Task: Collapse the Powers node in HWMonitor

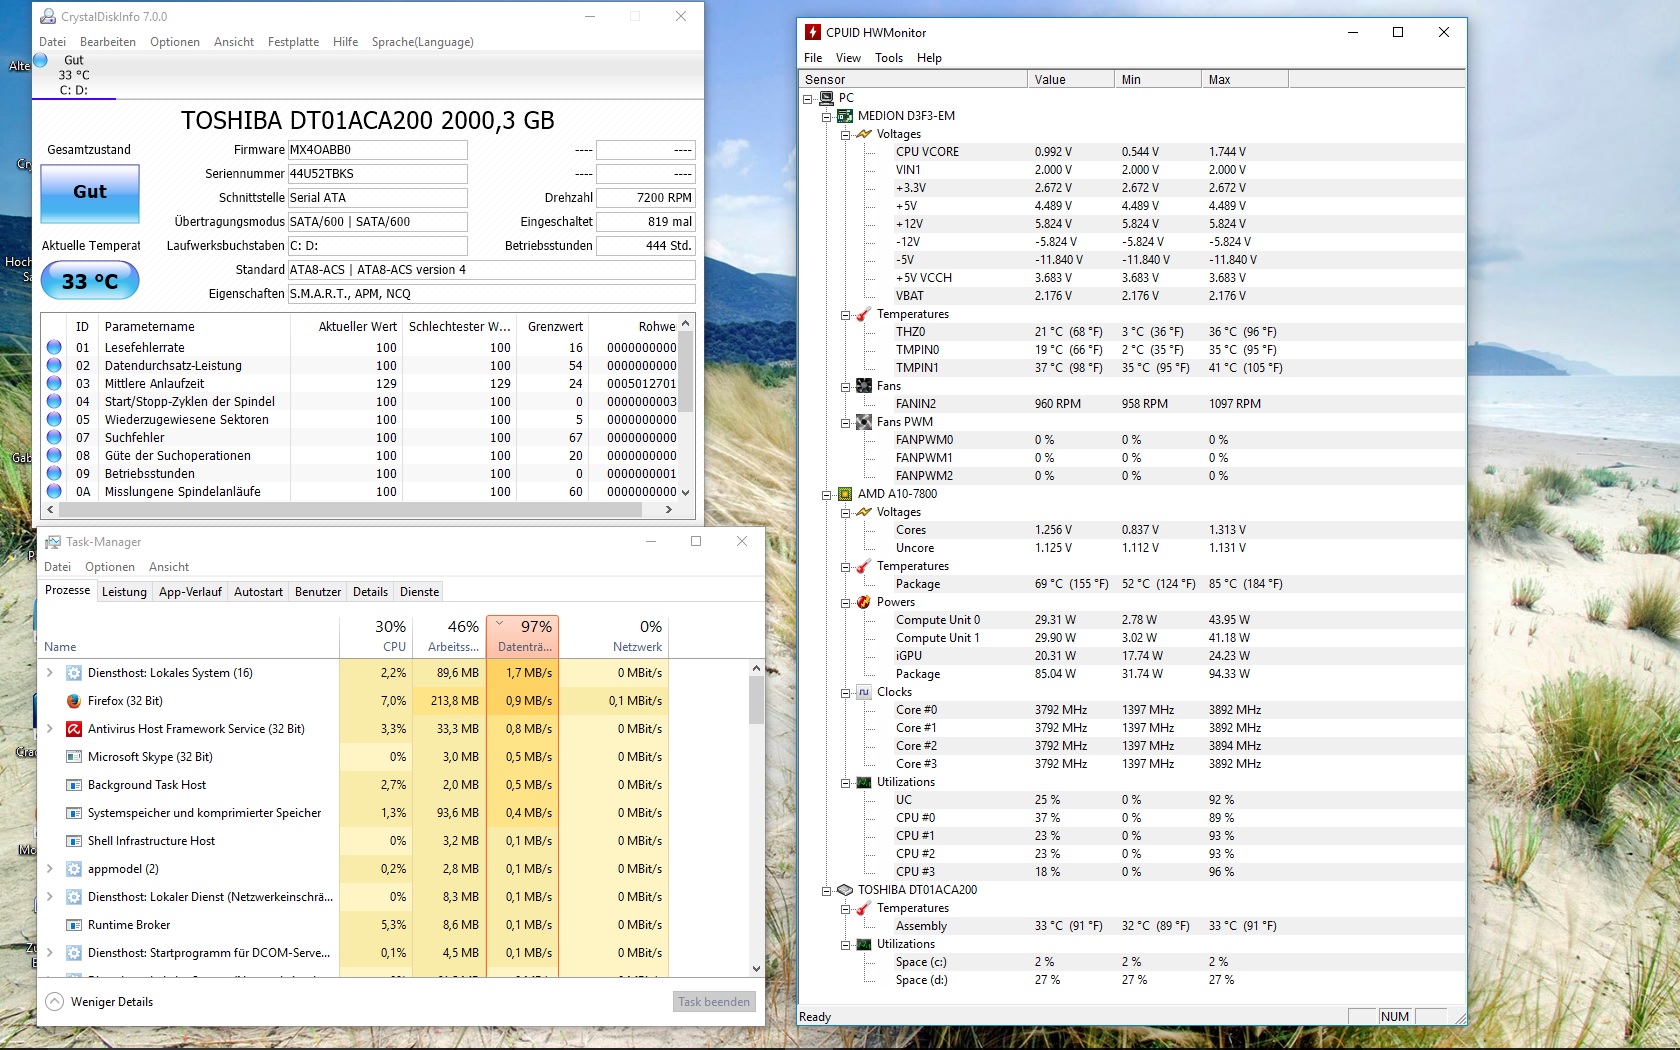Action: pyautogui.click(x=845, y=602)
